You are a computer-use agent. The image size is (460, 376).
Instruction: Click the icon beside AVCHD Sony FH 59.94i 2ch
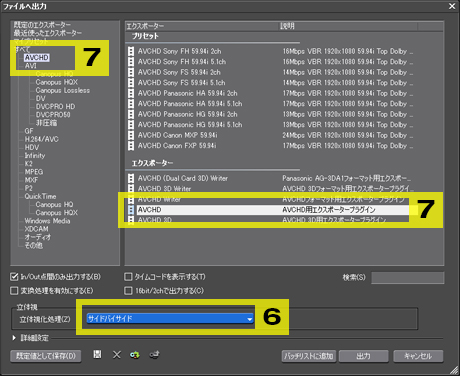131,51
